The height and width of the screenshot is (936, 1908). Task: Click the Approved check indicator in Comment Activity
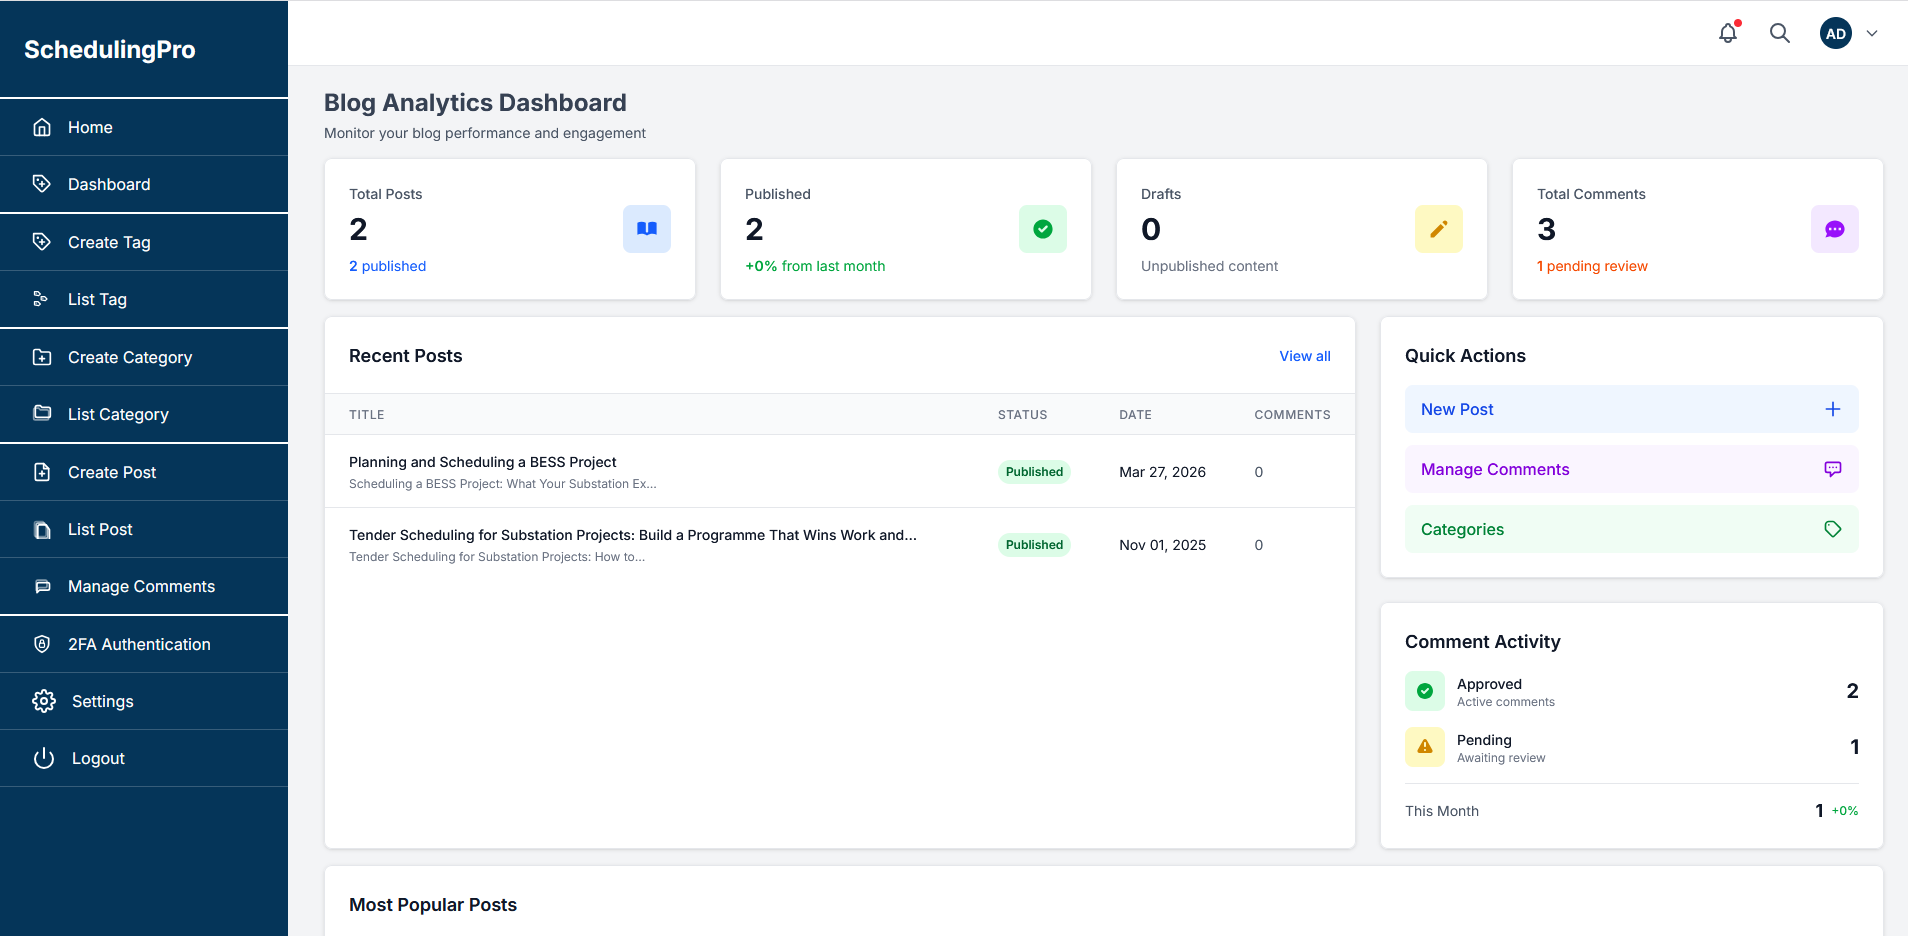[1424, 690]
